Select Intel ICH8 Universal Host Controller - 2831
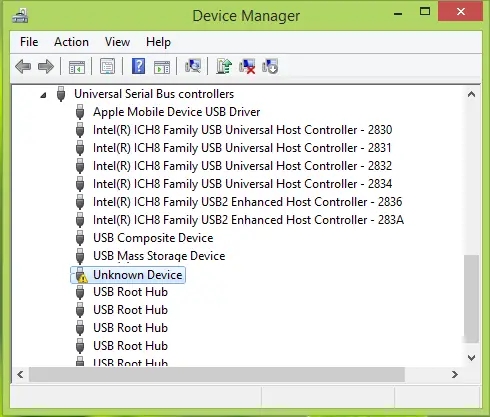Screen dimensions: 490x417 click(242, 148)
